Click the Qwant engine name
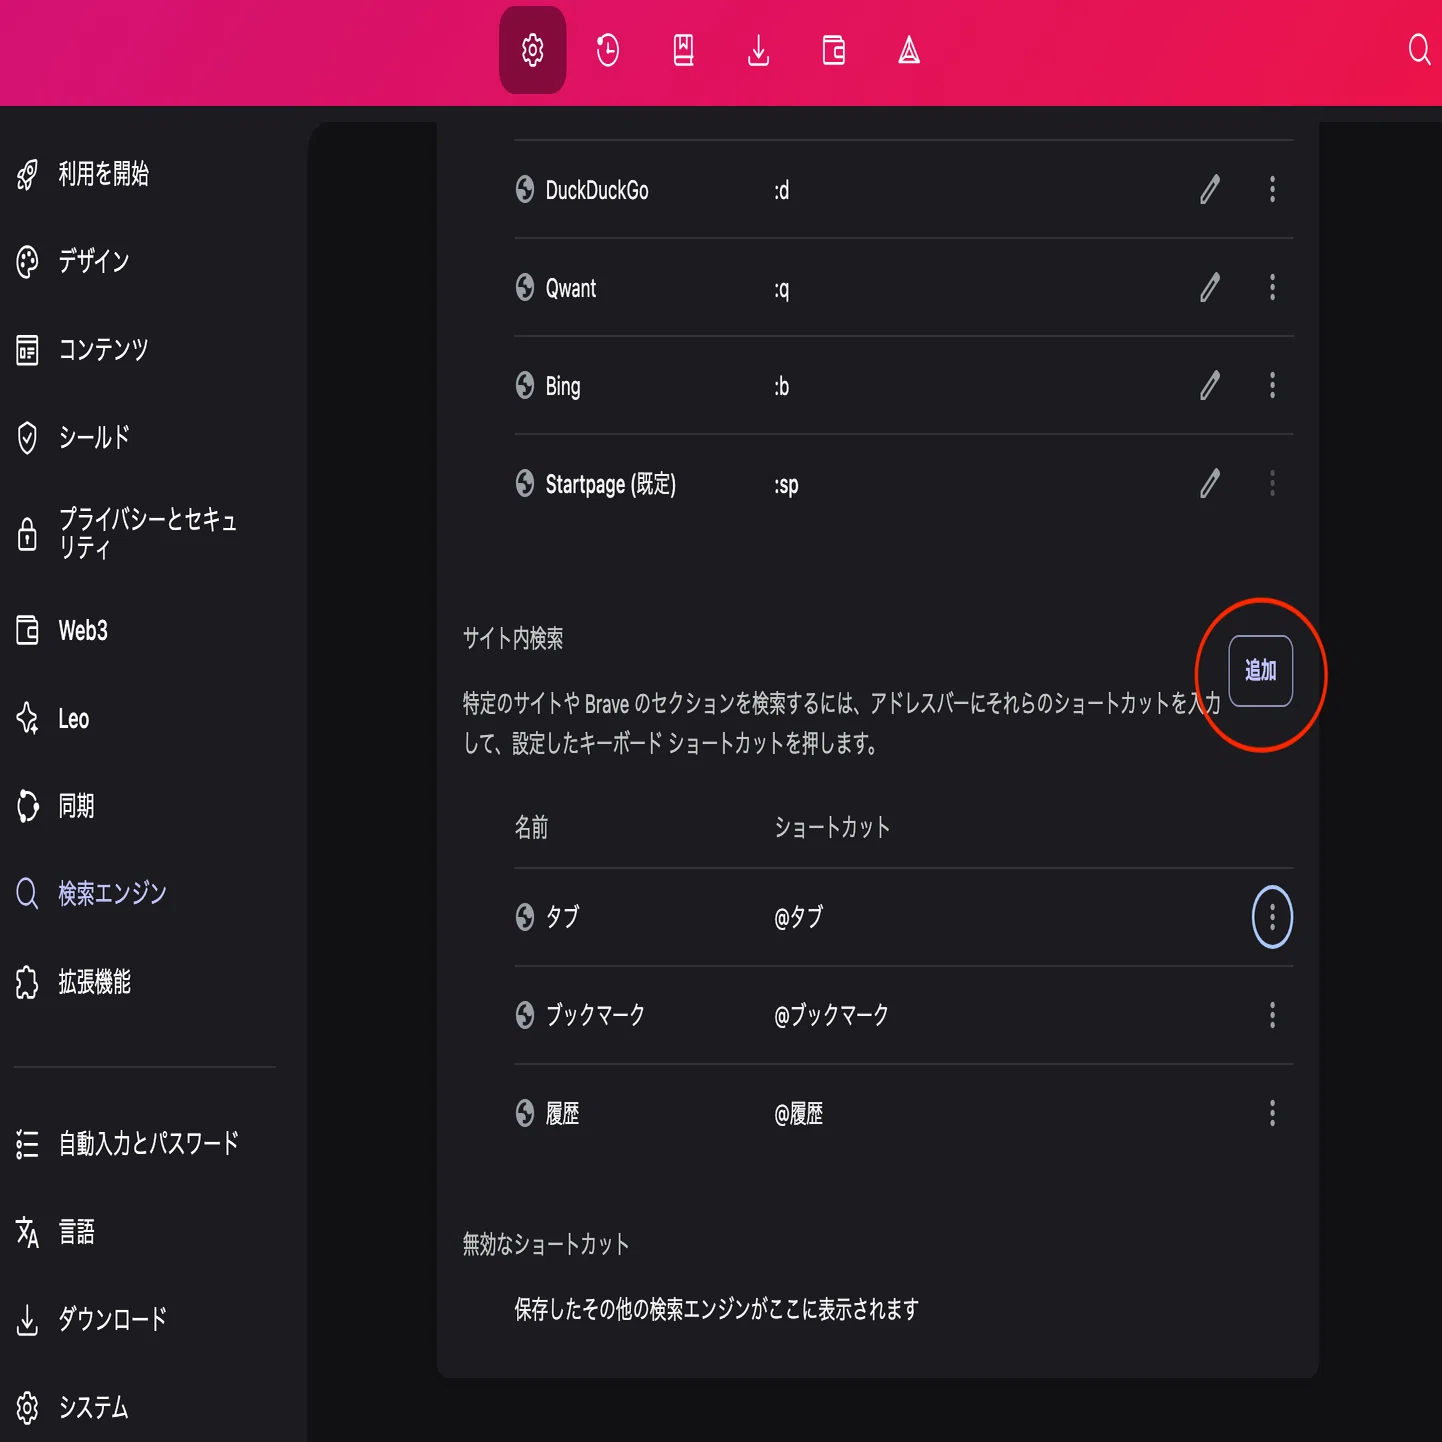Image resolution: width=1442 pixels, height=1442 pixels. [571, 289]
